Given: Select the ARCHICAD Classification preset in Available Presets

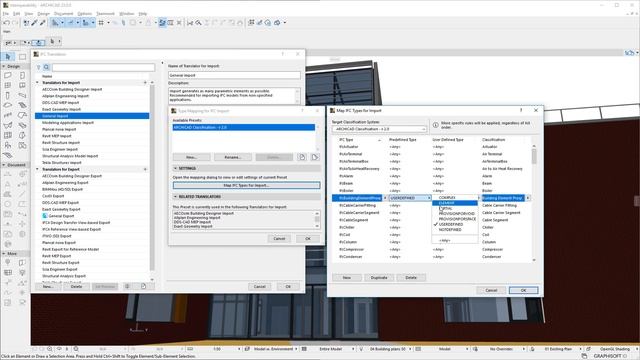Looking at the screenshot, I should click(244, 127).
